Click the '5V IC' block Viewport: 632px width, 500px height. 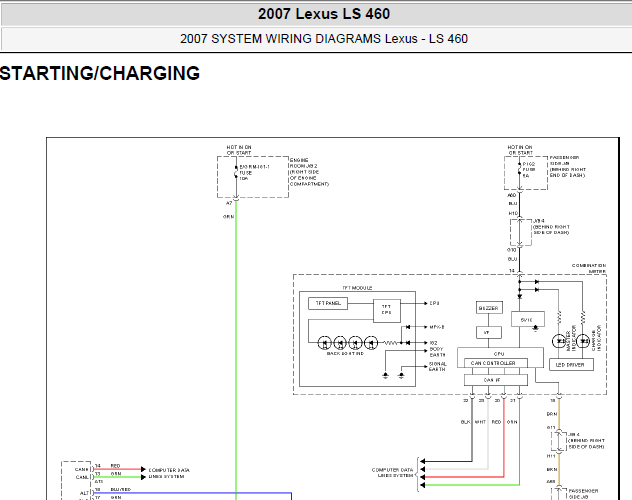pos(528,320)
